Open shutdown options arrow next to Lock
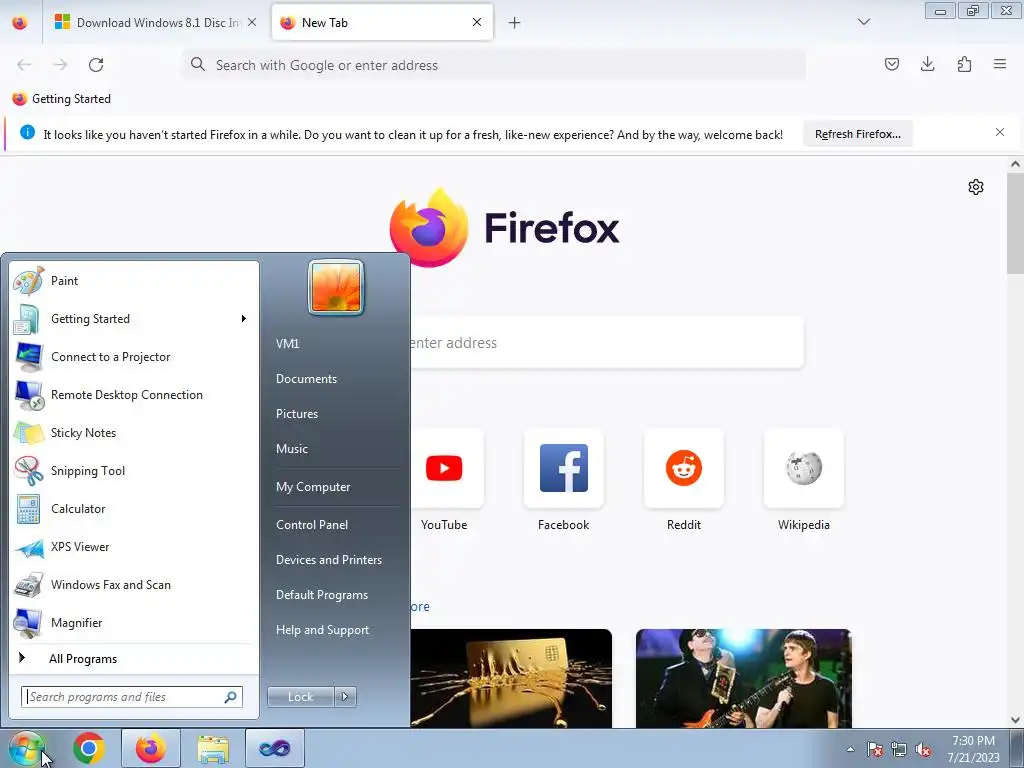Image resolution: width=1024 pixels, height=768 pixels. point(345,697)
